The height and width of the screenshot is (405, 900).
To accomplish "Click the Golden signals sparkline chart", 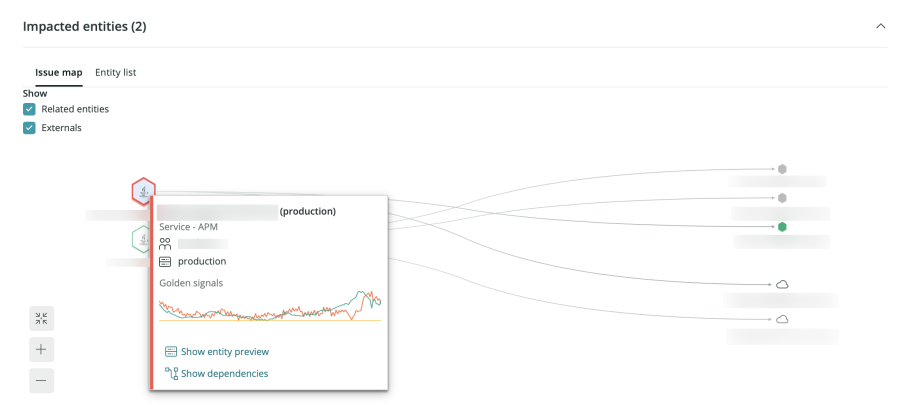I will coord(270,306).
